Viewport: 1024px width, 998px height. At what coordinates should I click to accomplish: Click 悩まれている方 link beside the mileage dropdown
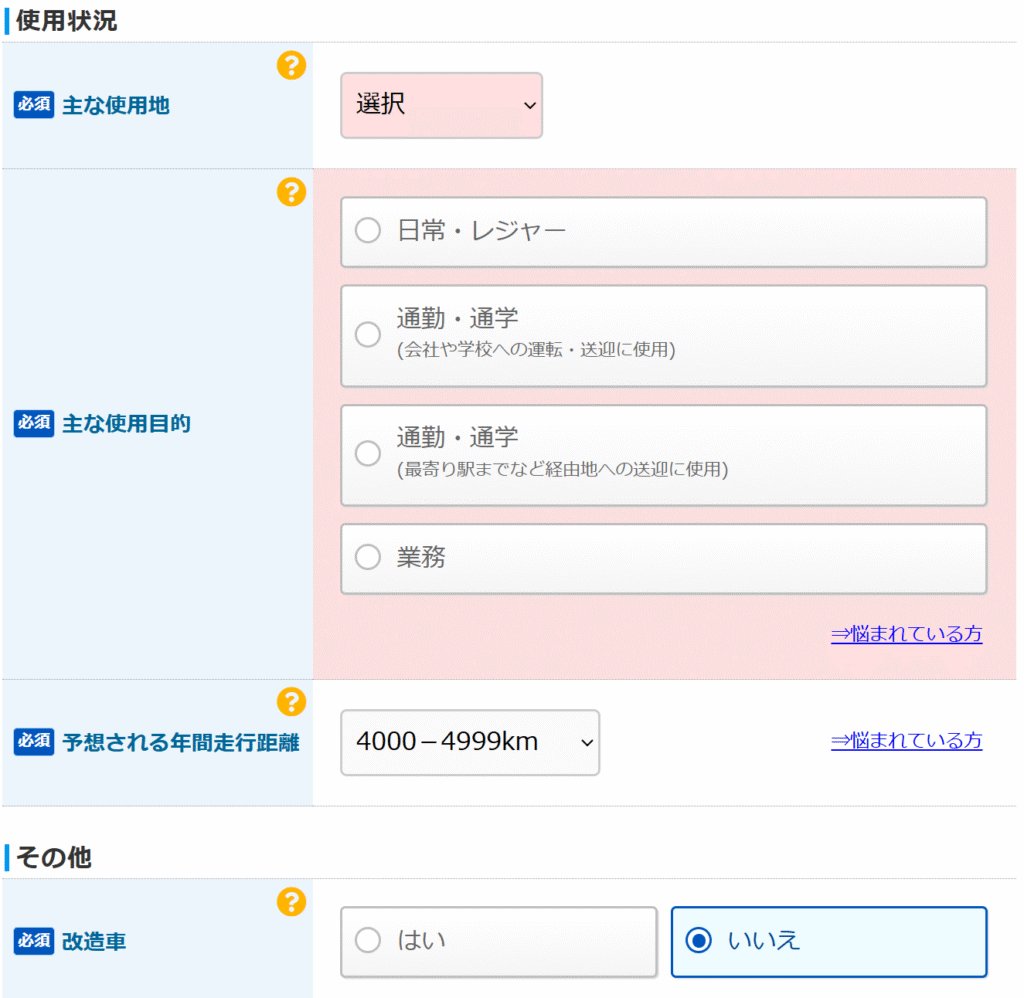(x=906, y=741)
